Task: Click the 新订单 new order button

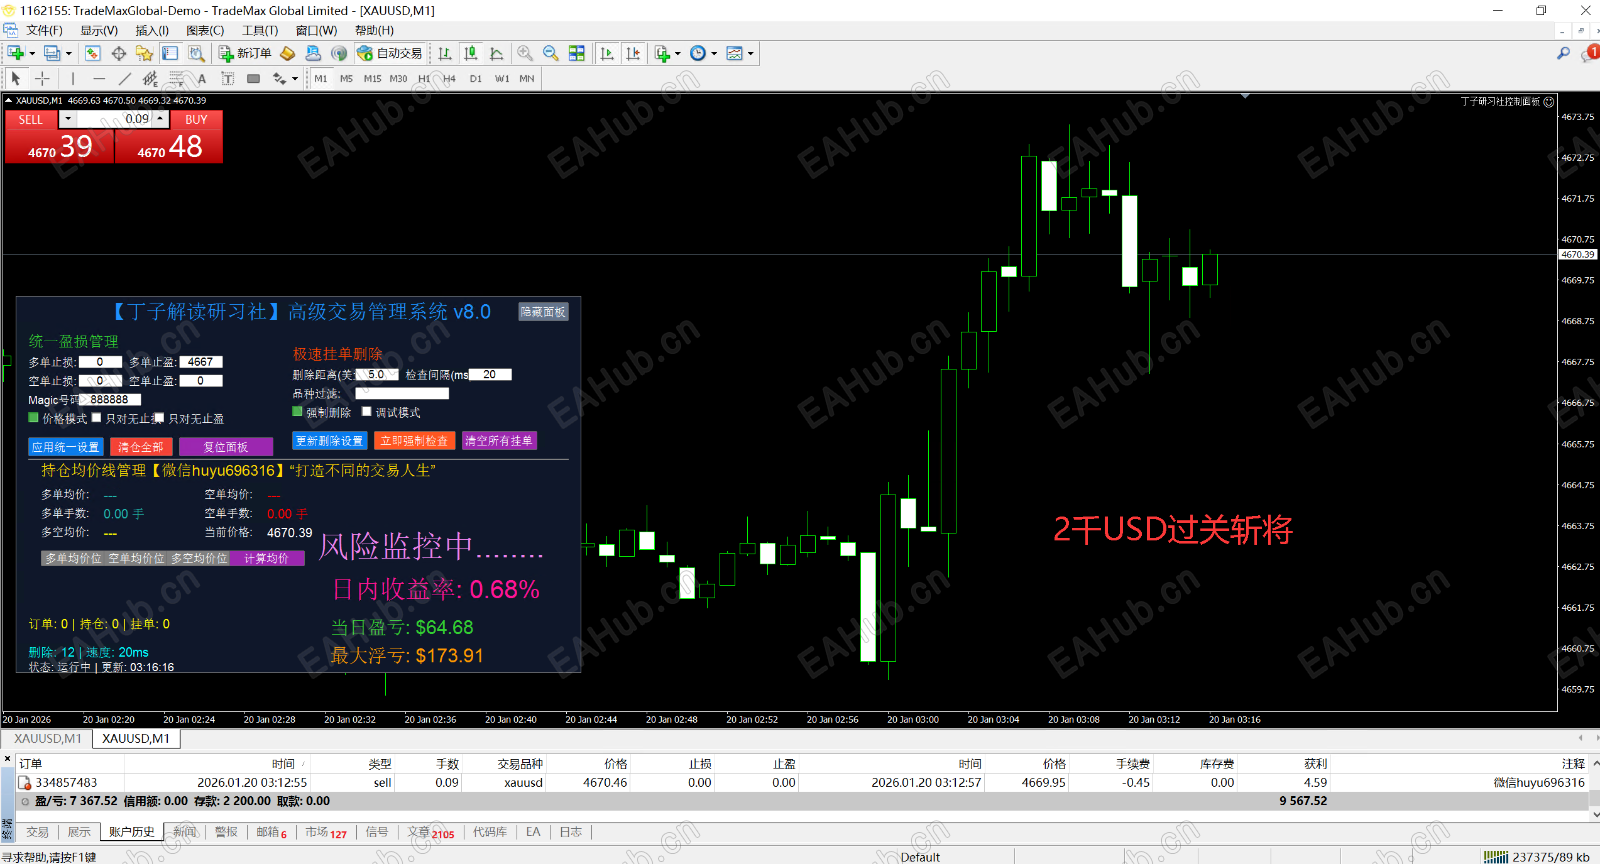Action: click(x=245, y=53)
